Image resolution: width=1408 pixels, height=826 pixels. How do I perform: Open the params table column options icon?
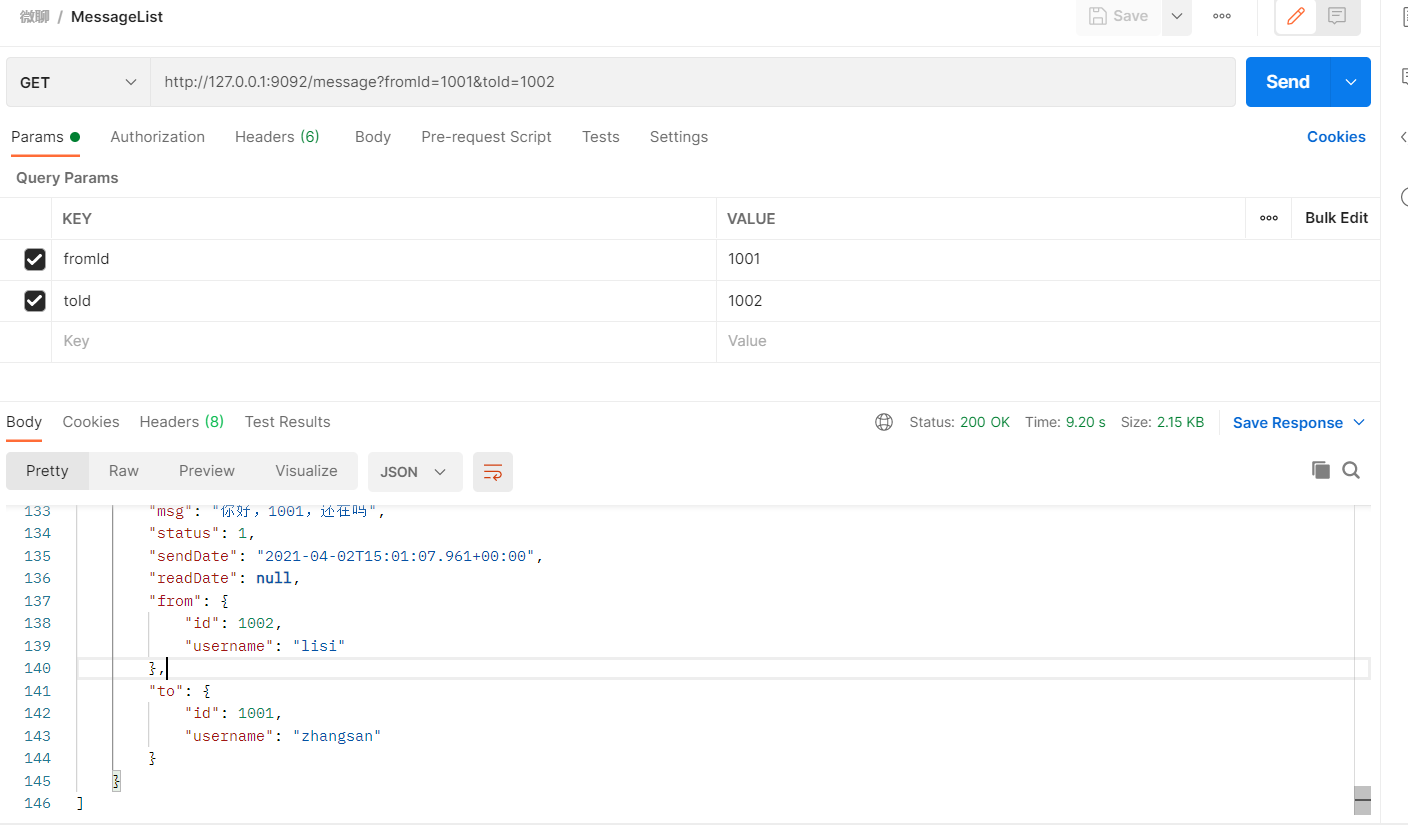1269,218
